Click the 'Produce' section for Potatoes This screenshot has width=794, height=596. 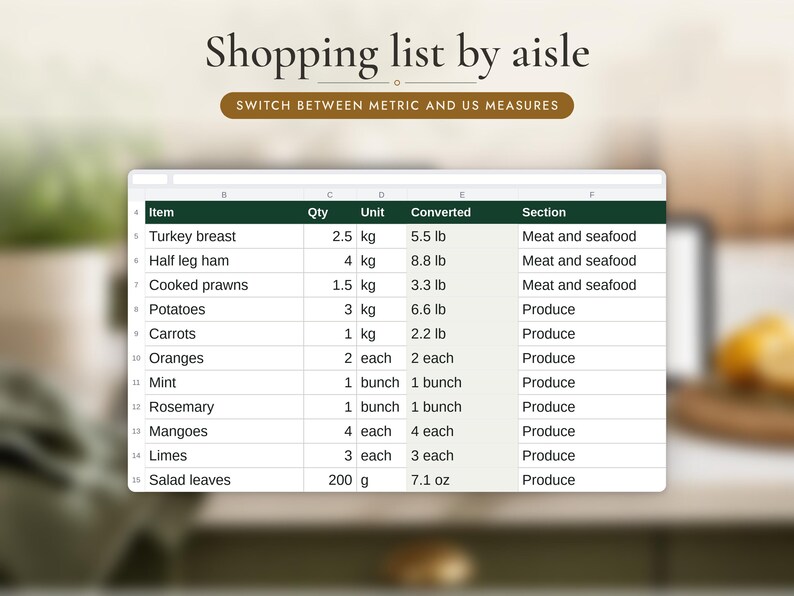coord(592,309)
